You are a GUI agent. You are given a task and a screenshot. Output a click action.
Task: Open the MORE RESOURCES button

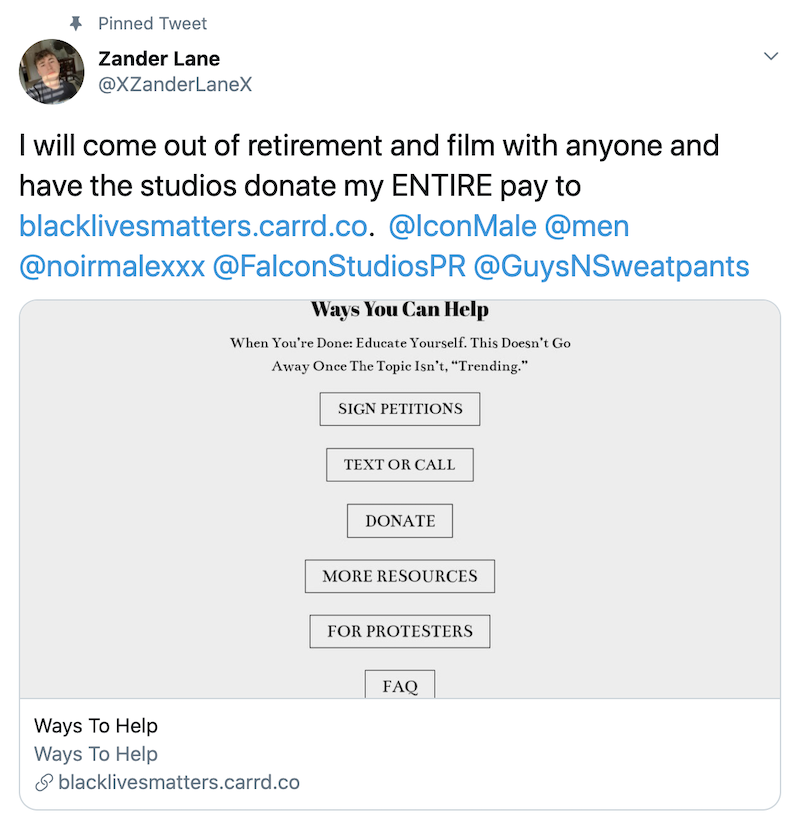(x=400, y=576)
